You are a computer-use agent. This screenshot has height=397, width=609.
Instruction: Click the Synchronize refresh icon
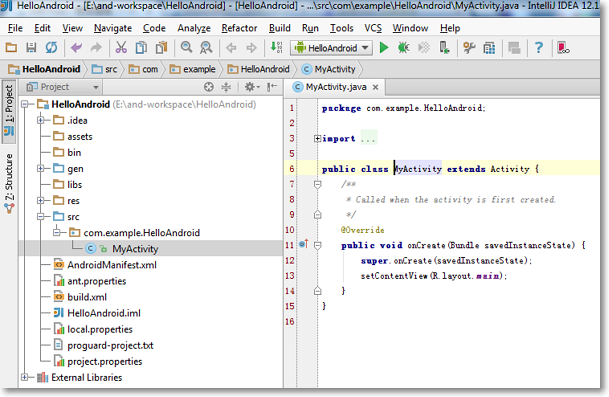pyautogui.click(x=51, y=48)
